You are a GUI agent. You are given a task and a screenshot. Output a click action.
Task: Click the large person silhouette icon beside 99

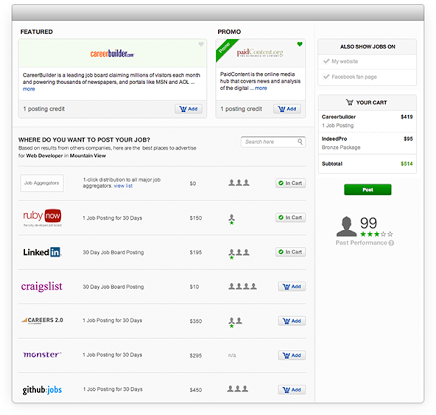coord(347,226)
